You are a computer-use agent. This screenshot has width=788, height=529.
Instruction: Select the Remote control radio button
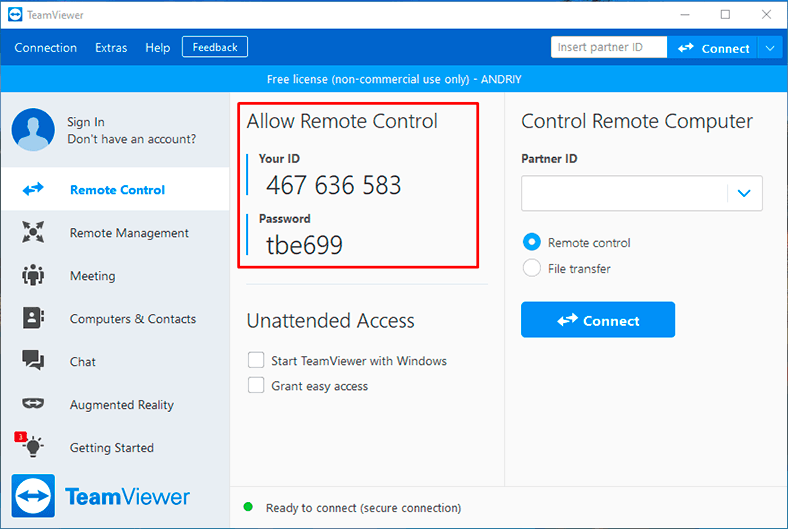point(532,242)
